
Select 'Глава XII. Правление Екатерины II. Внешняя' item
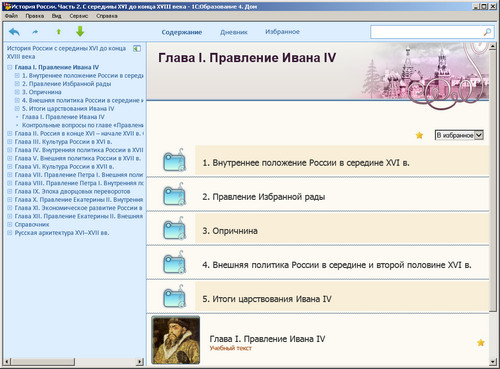point(79,216)
